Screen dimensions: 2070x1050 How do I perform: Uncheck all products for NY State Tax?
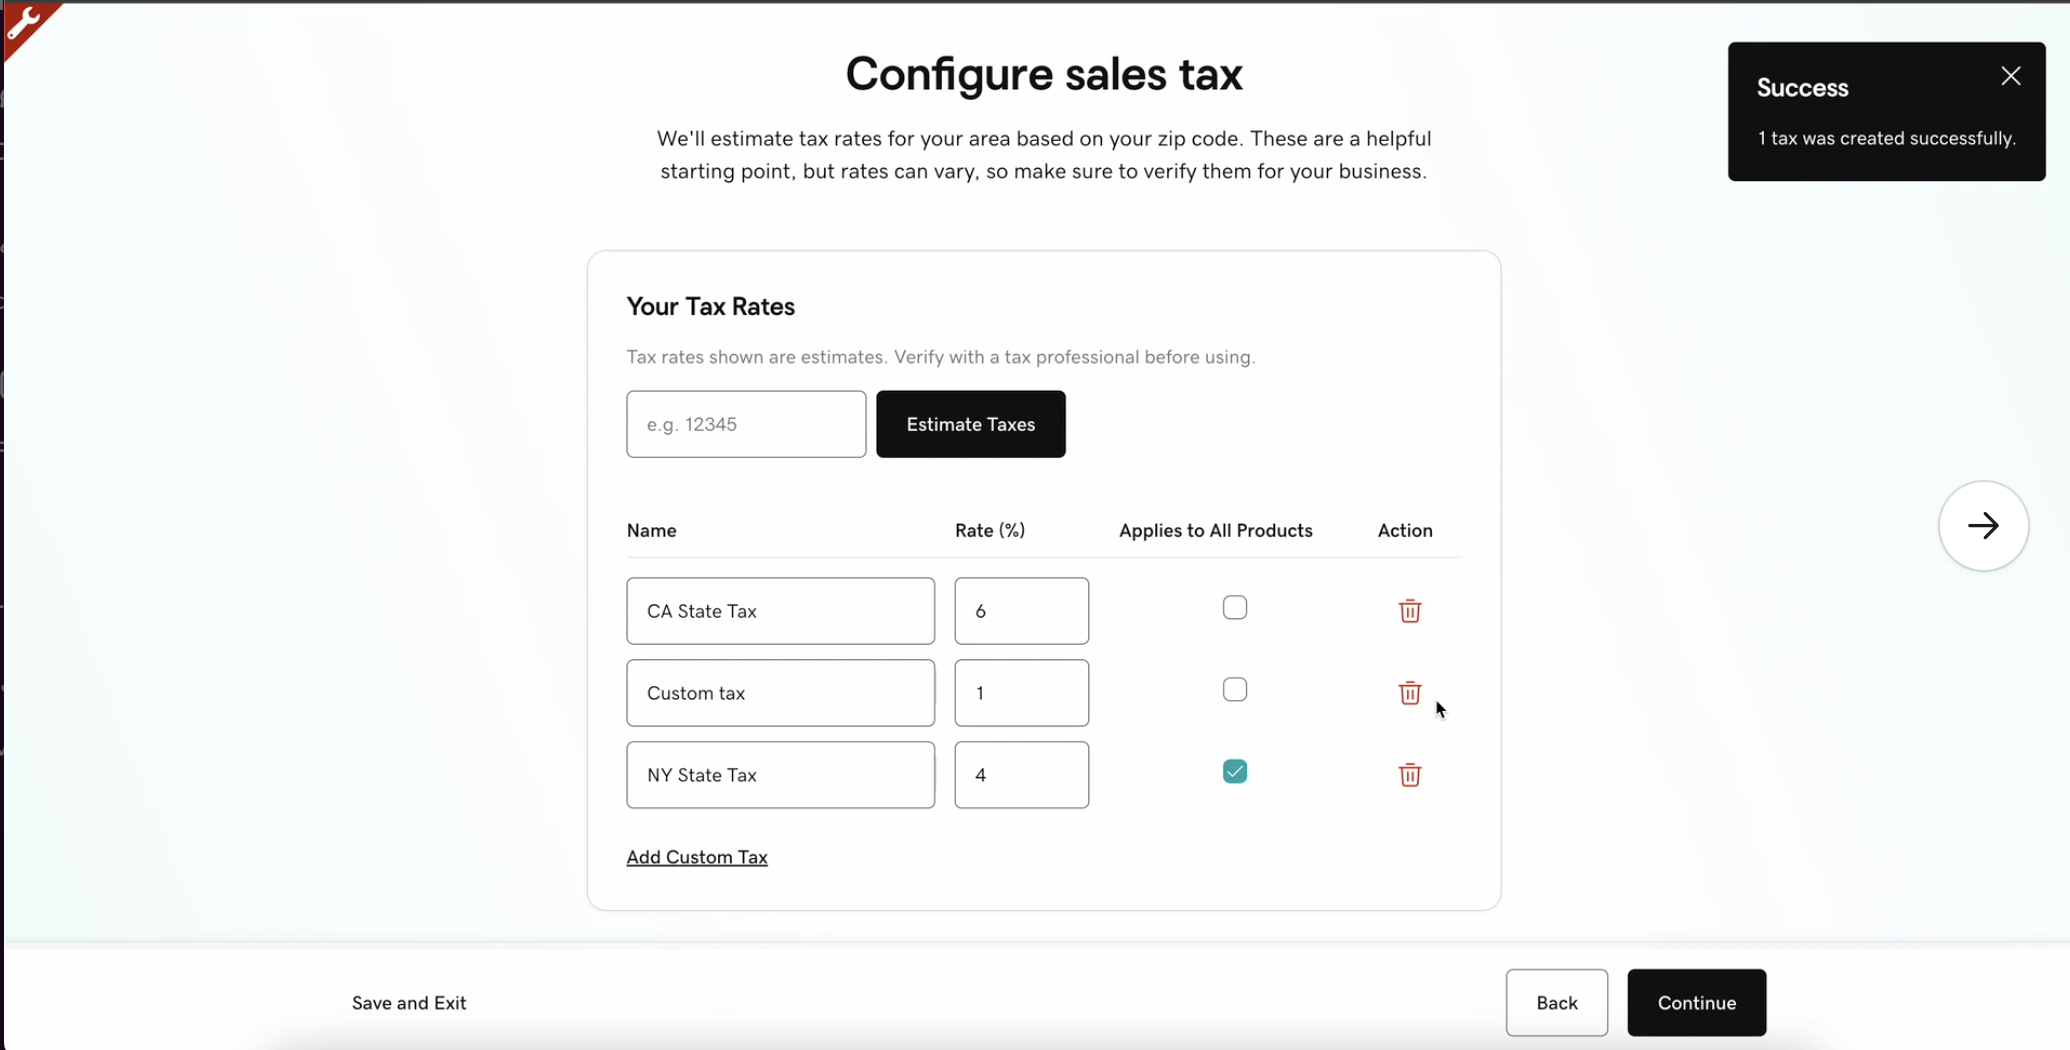point(1235,771)
